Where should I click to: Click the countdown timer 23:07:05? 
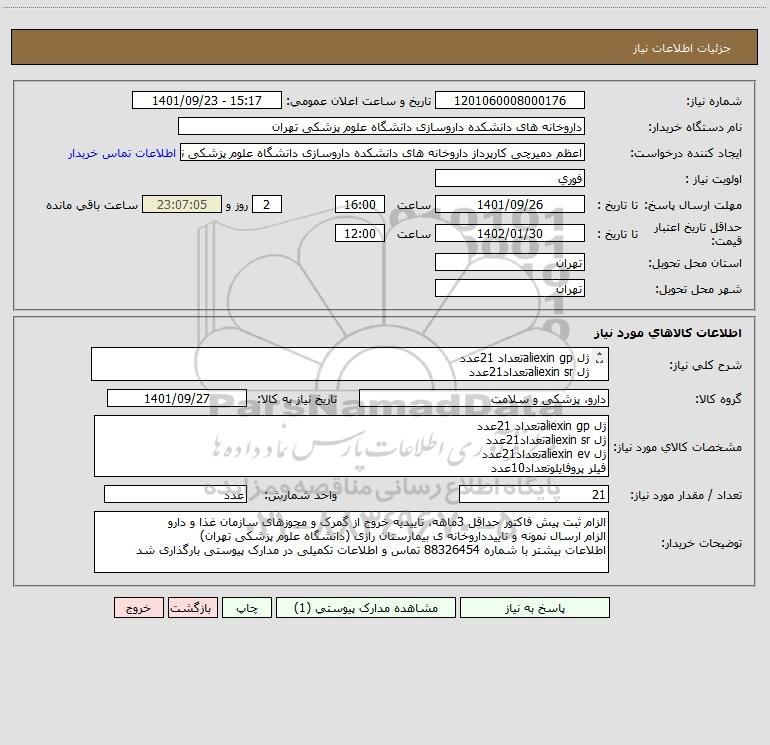tap(182, 204)
